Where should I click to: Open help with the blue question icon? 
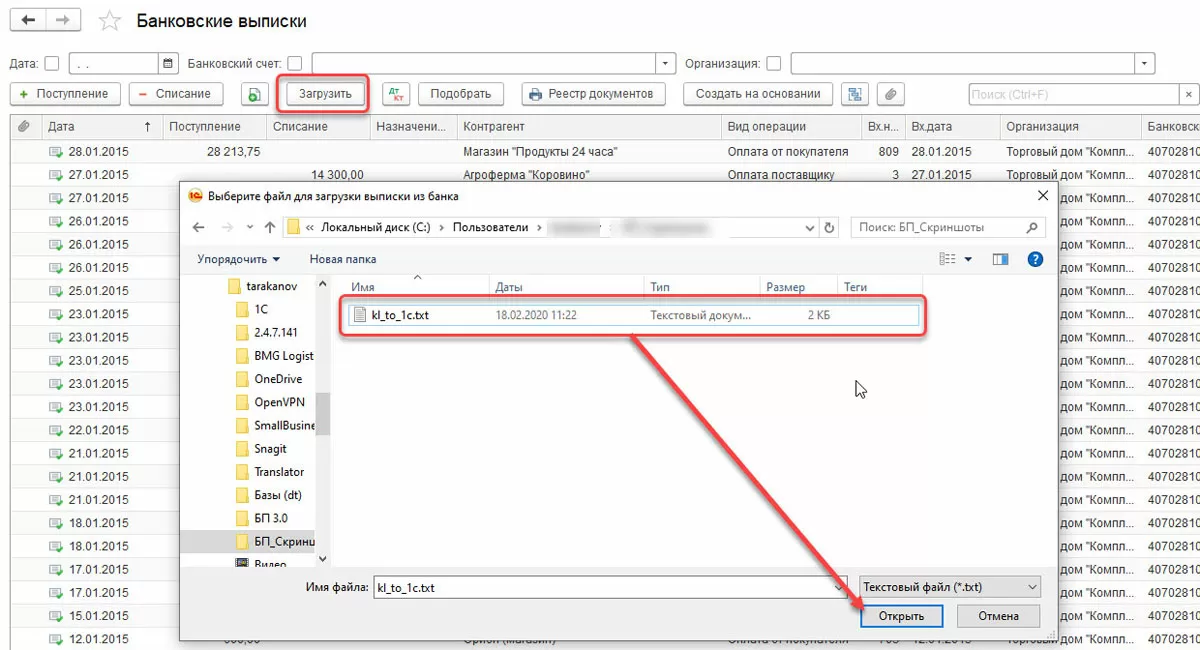[x=1035, y=259]
